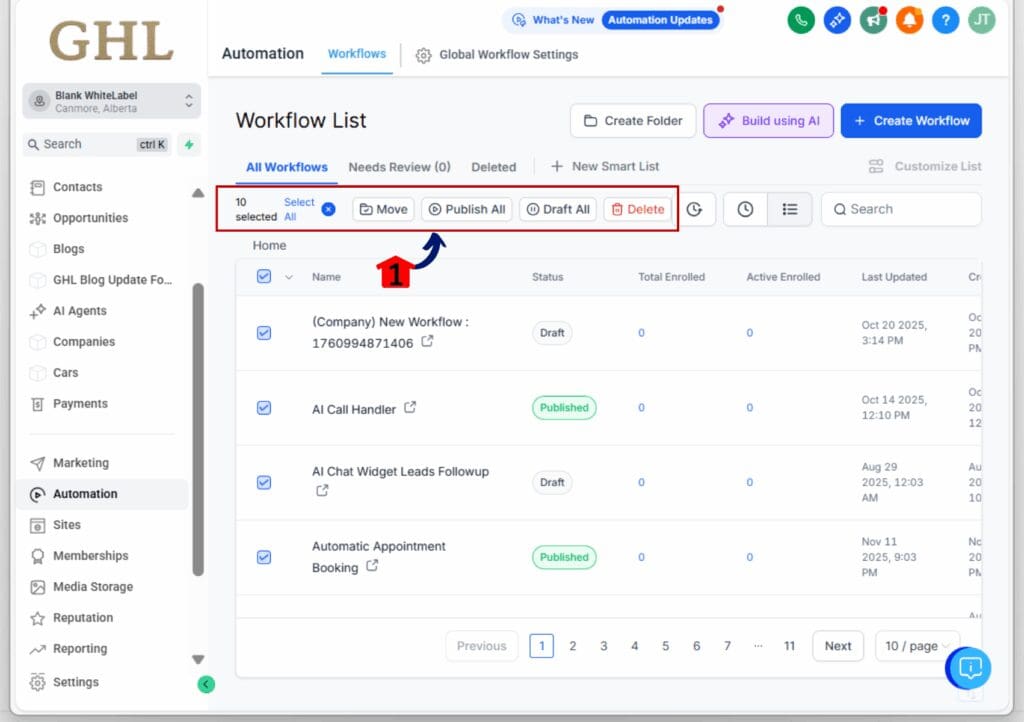The width and height of the screenshot is (1024, 722).
Task: Click the AI assistant sparkle icon in header
Action: [x=837, y=20]
